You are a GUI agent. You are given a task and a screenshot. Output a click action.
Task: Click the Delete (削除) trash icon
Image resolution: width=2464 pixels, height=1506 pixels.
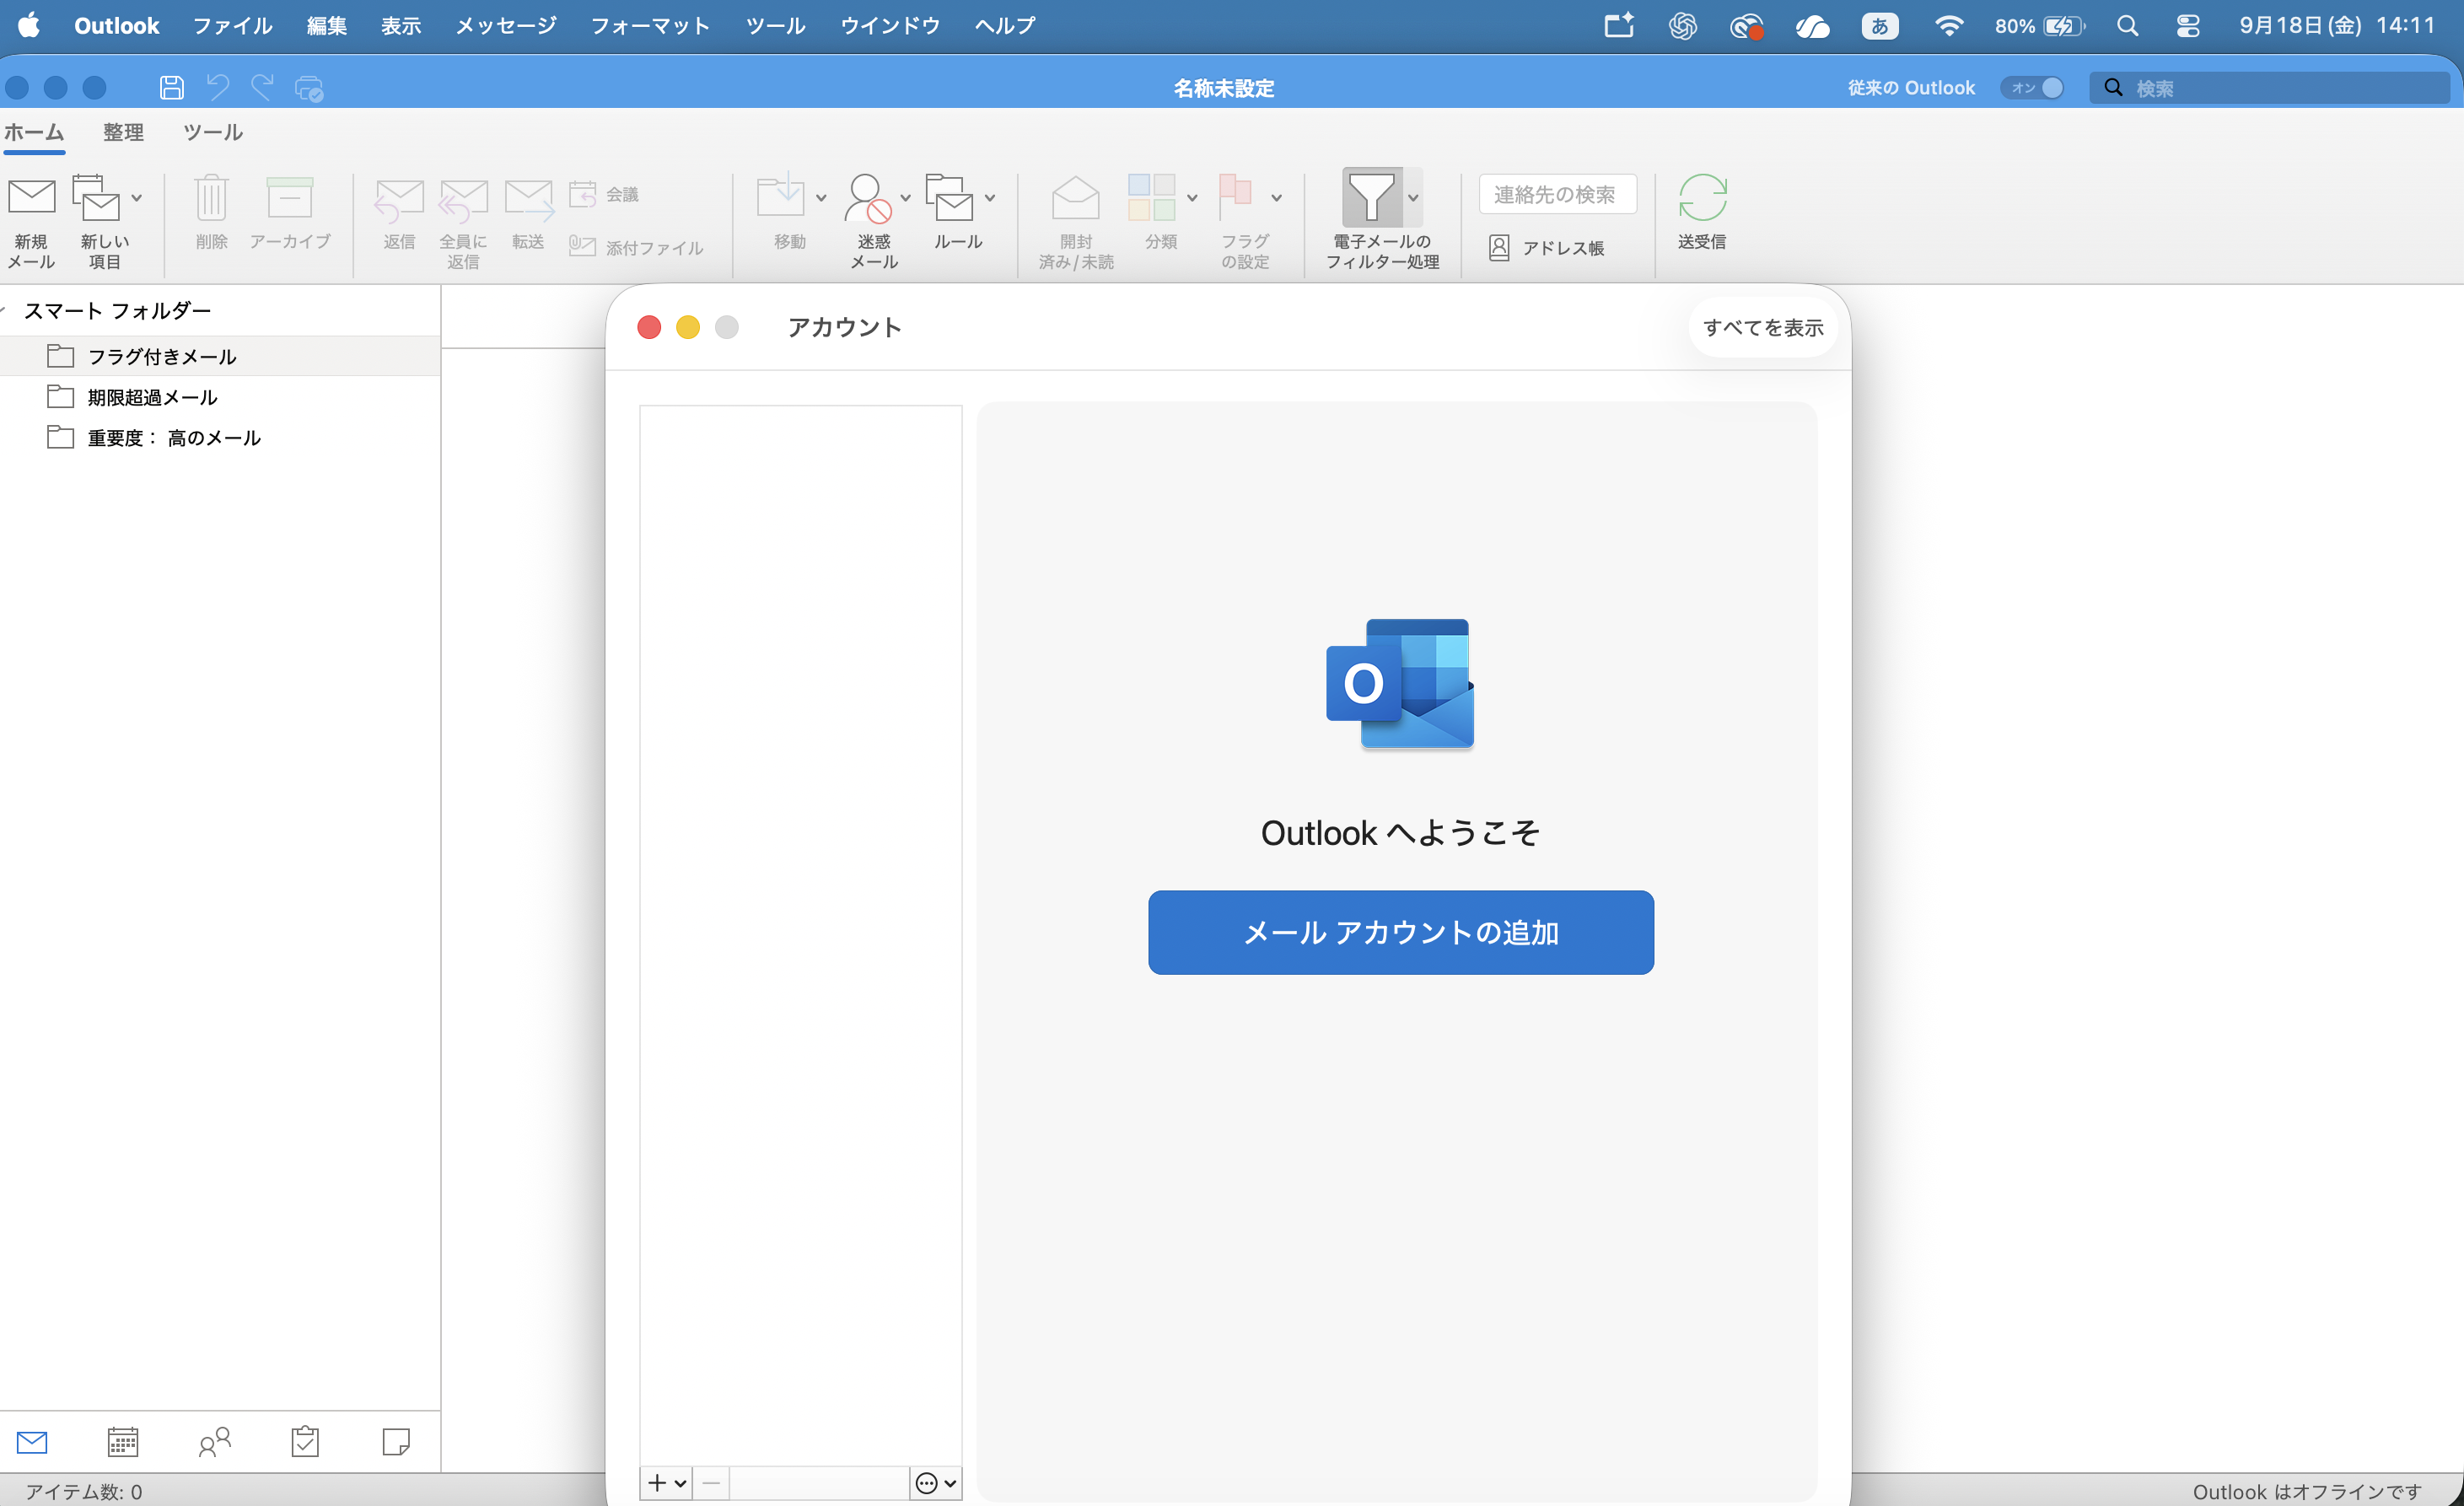(211, 198)
